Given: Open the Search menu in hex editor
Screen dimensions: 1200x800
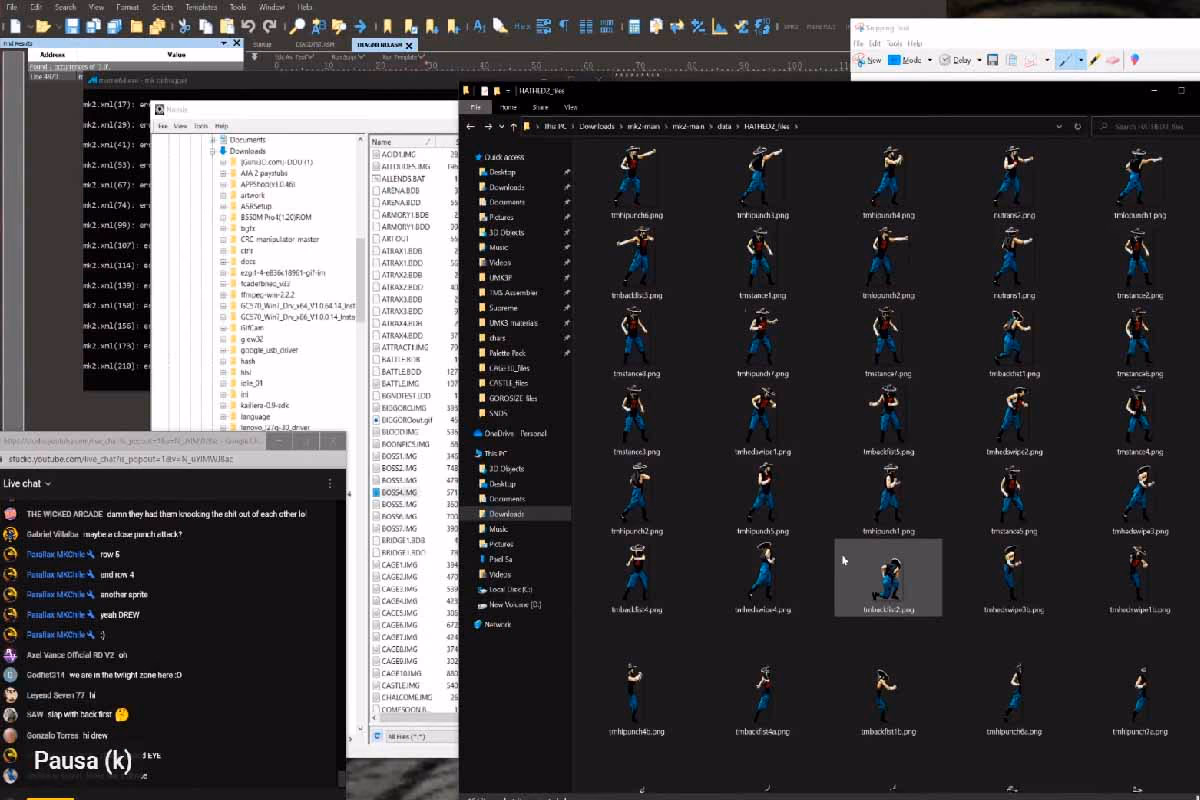Looking at the screenshot, I should point(65,6).
